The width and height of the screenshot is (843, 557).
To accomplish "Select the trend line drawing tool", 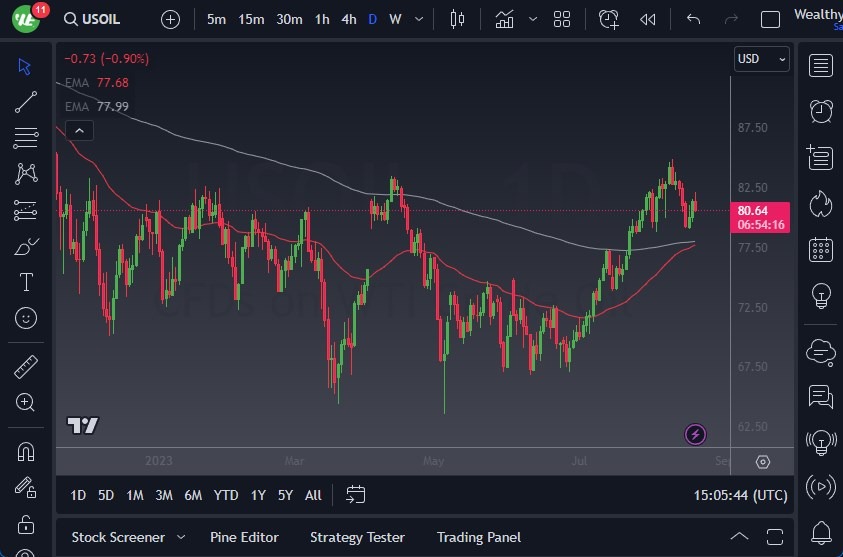I will coord(26,101).
